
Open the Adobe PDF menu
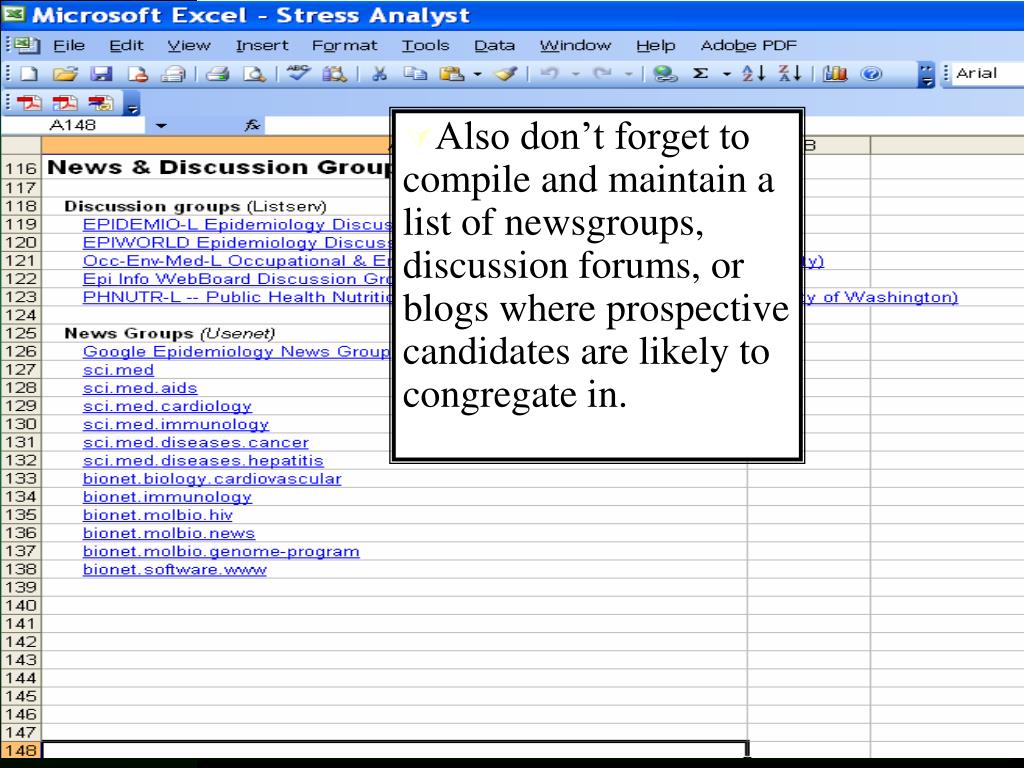pyautogui.click(x=748, y=46)
